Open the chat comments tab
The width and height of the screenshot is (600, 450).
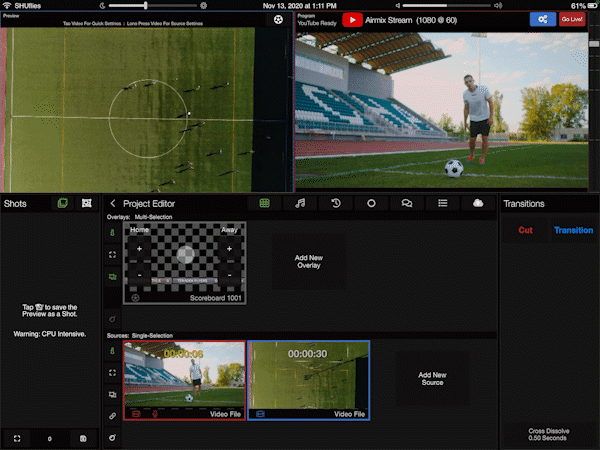pos(407,203)
